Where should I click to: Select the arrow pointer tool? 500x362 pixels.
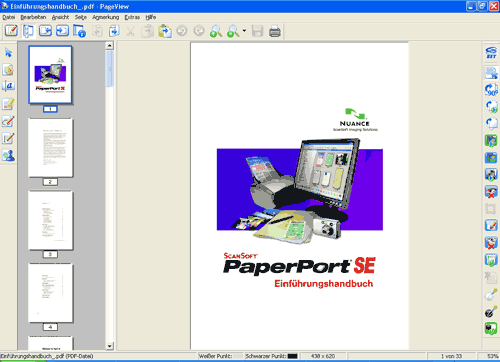[8, 53]
